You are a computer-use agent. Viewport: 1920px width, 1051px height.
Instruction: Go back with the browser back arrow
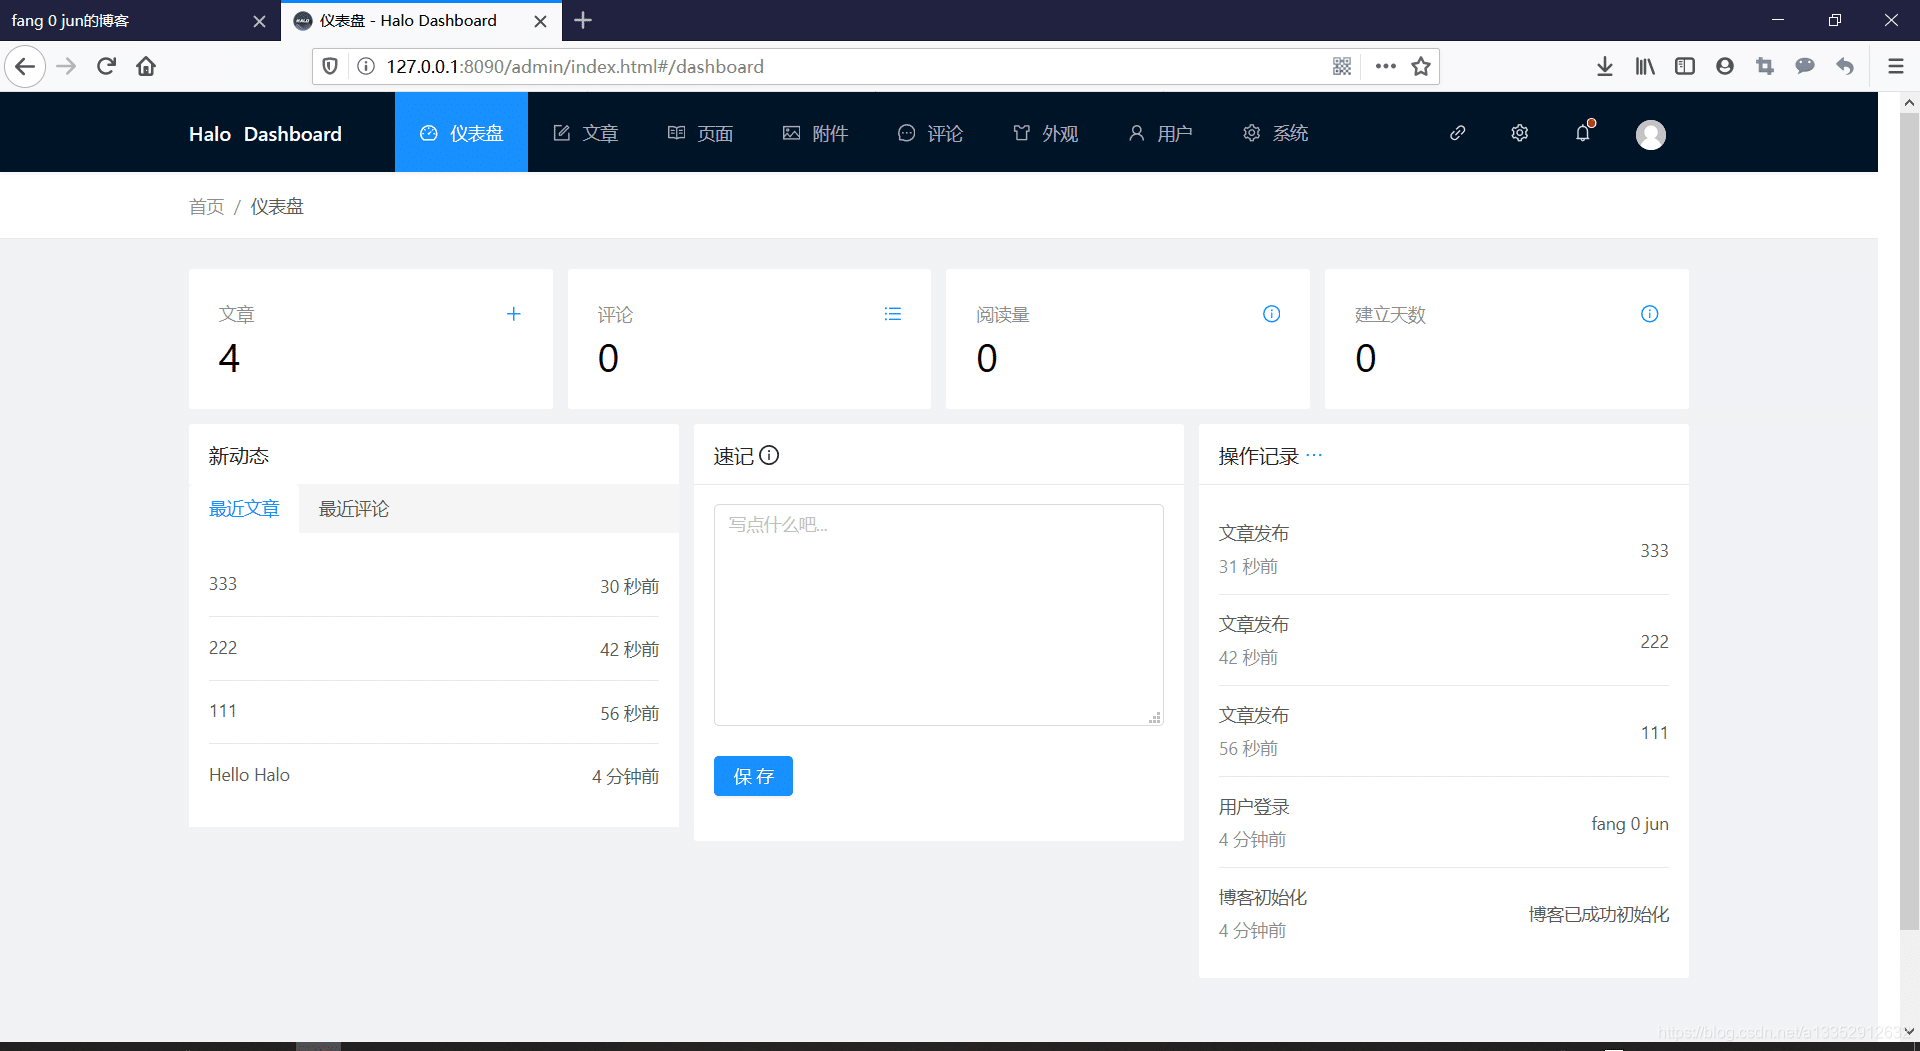pos(25,66)
